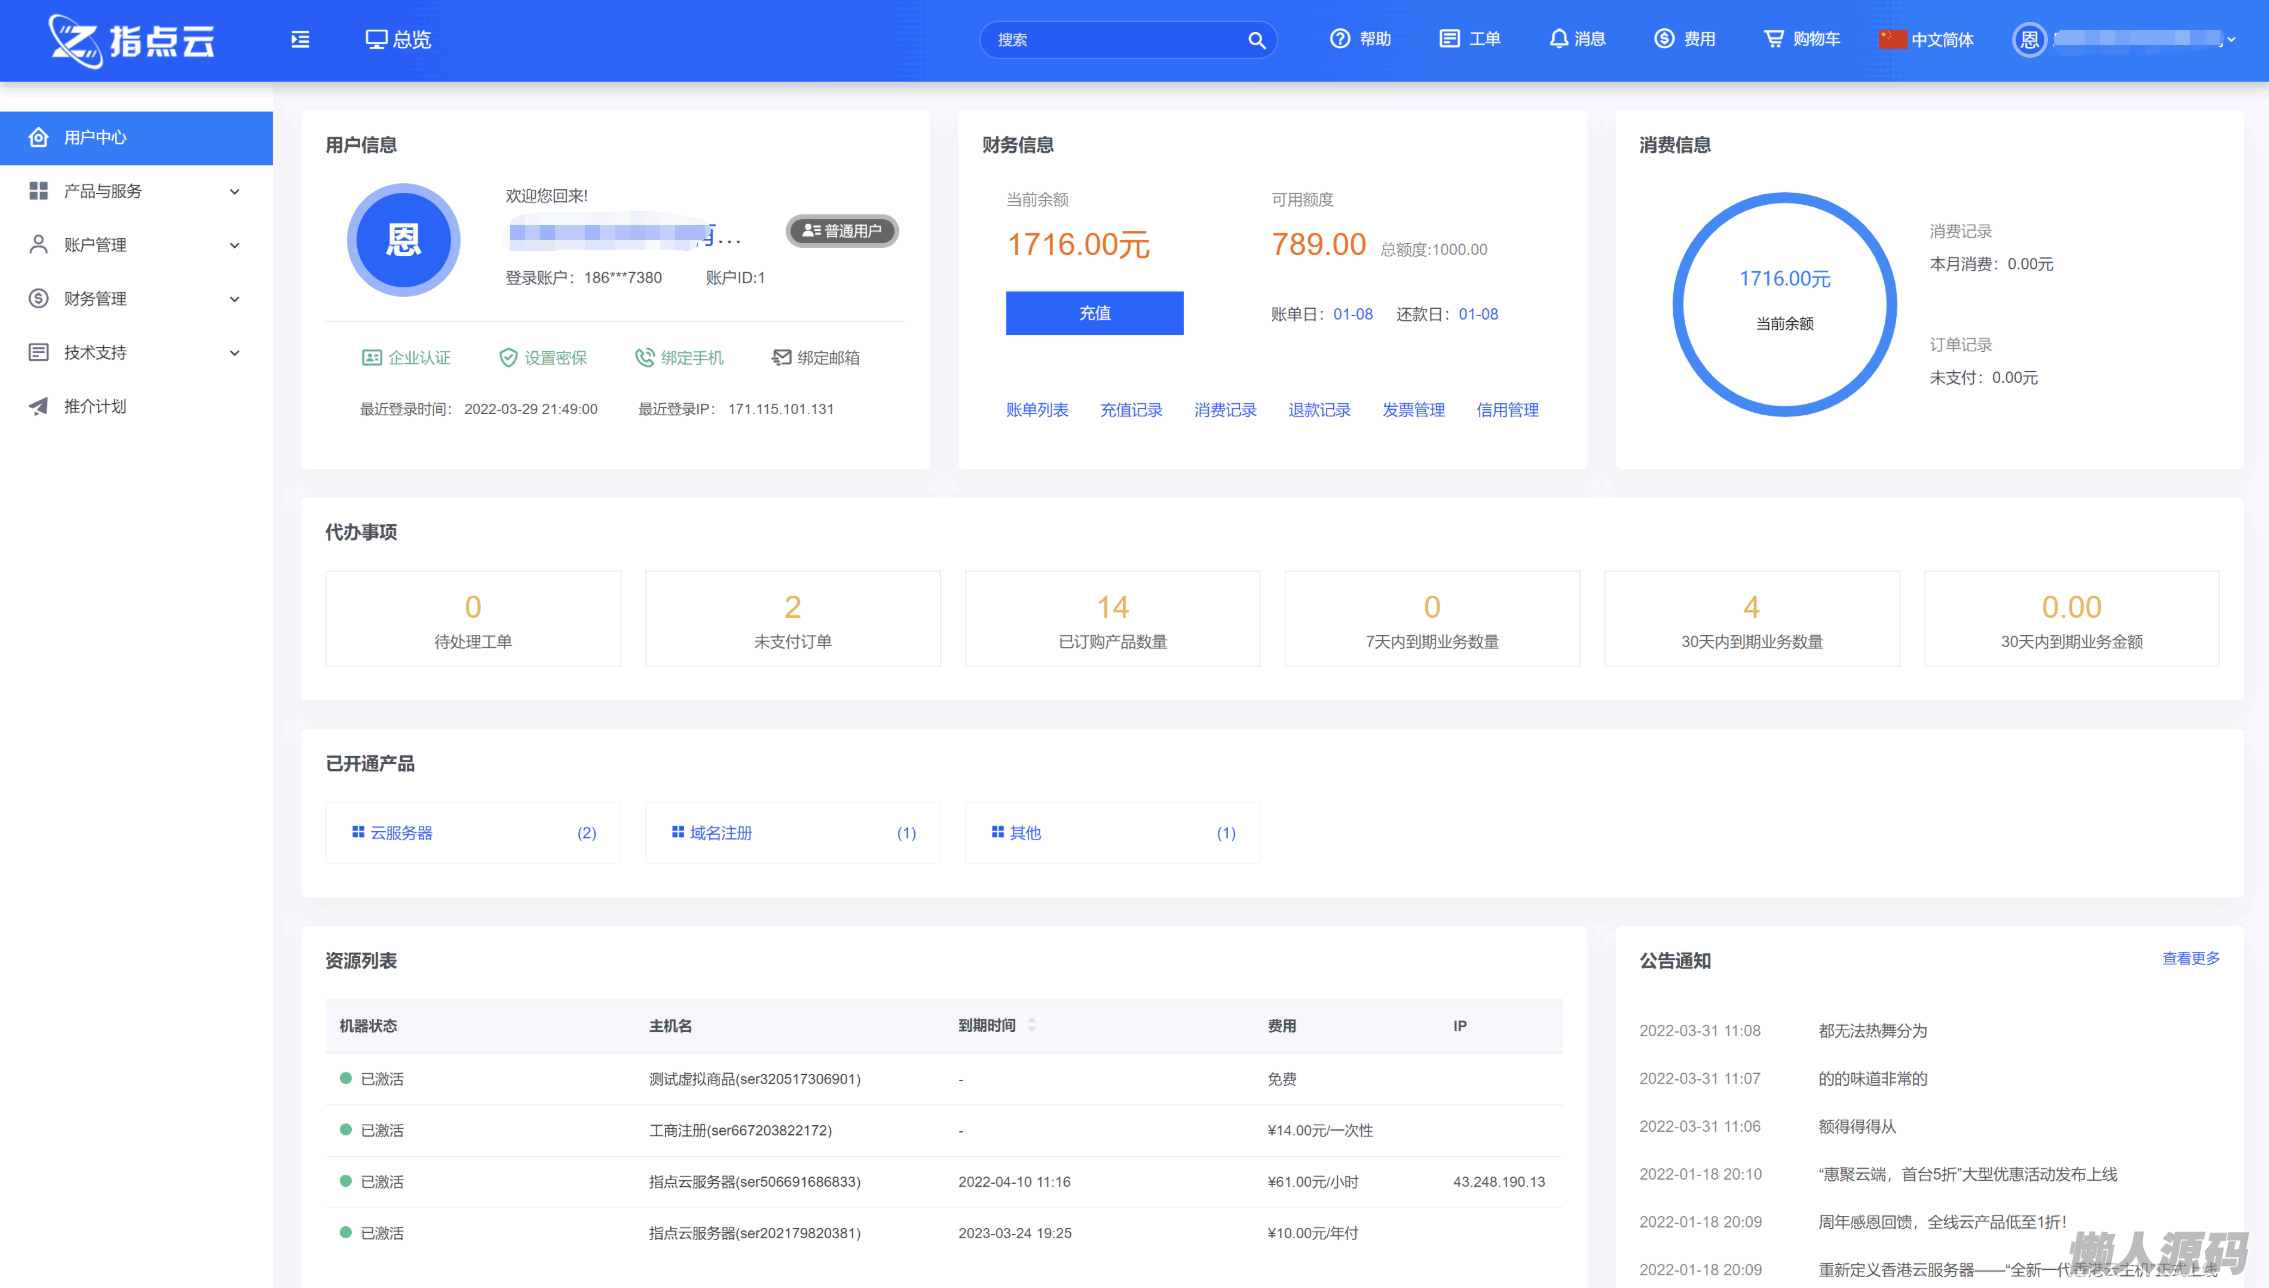
Task: Click the search magnifier icon
Action: click(x=1256, y=40)
